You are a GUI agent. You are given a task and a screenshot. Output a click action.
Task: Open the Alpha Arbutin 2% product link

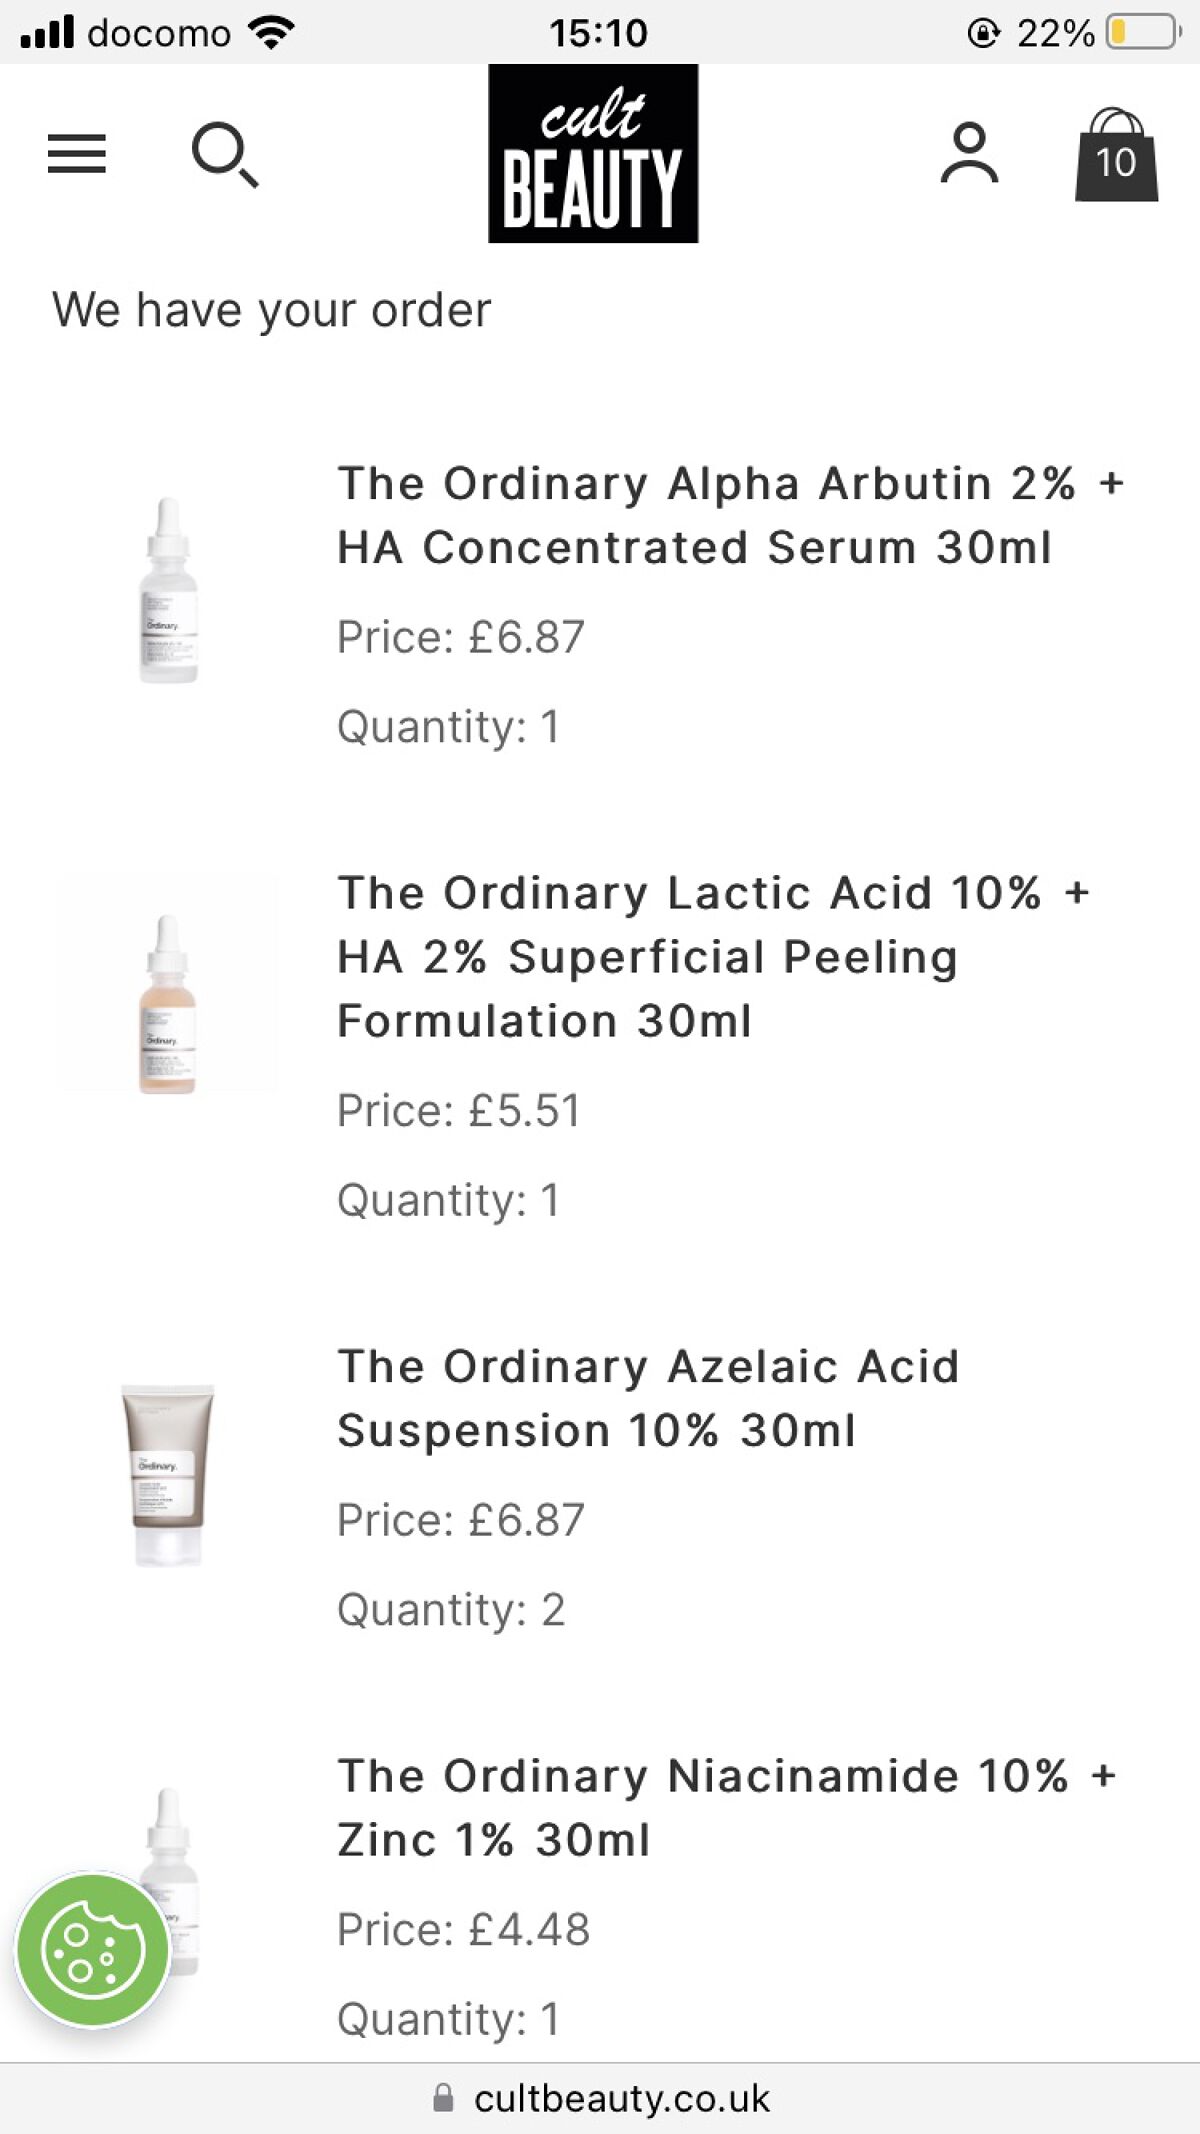point(730,515)
